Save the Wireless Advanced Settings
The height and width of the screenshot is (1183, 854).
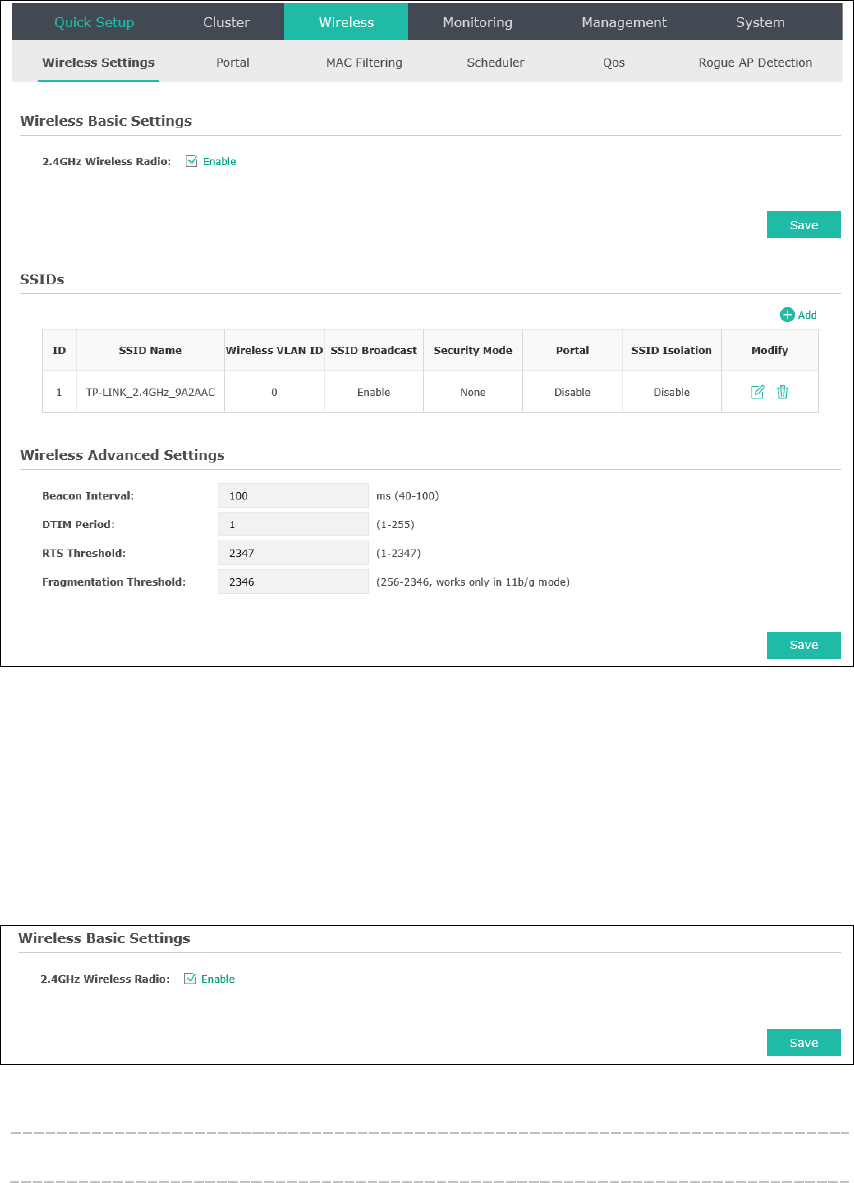803,645
